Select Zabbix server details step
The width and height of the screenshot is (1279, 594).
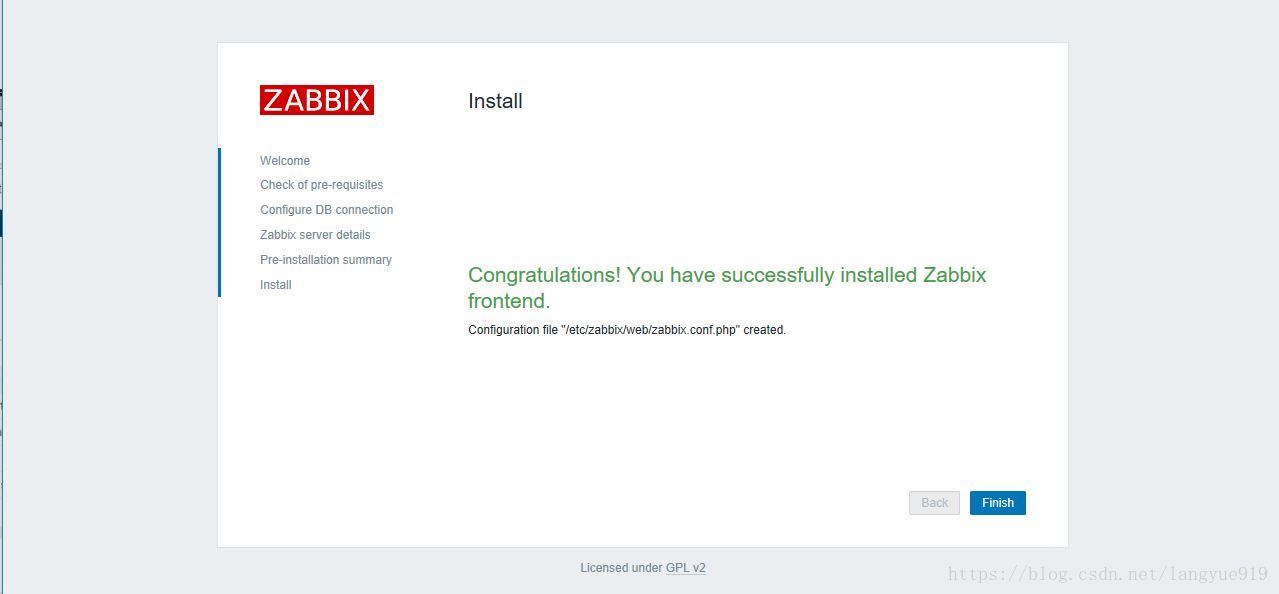pos(315,235)
